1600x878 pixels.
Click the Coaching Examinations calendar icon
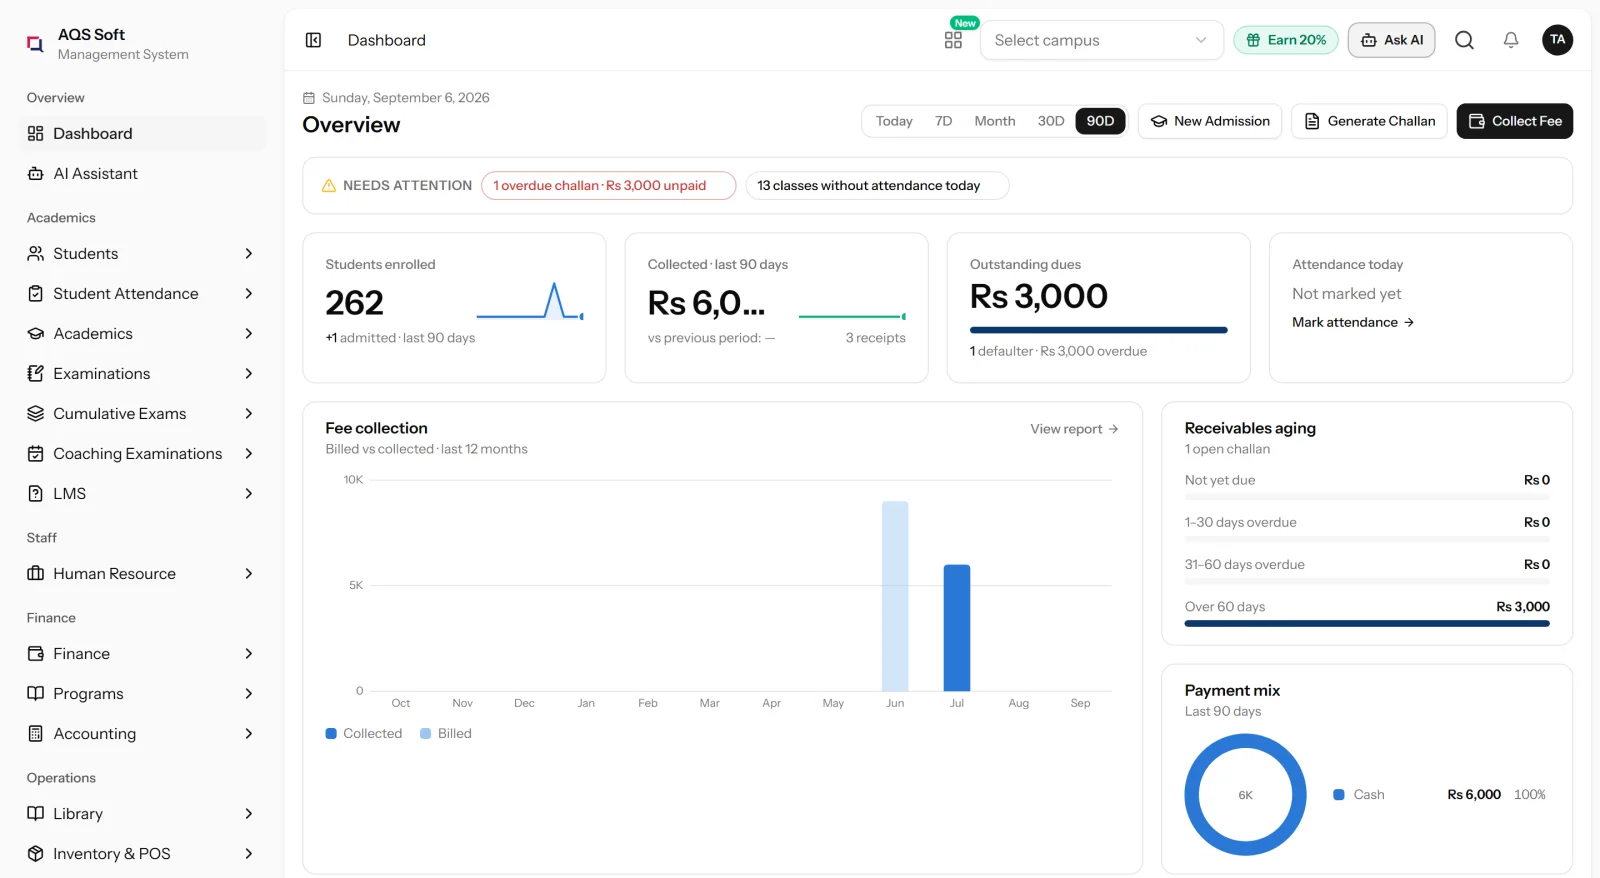coord(36,454)
